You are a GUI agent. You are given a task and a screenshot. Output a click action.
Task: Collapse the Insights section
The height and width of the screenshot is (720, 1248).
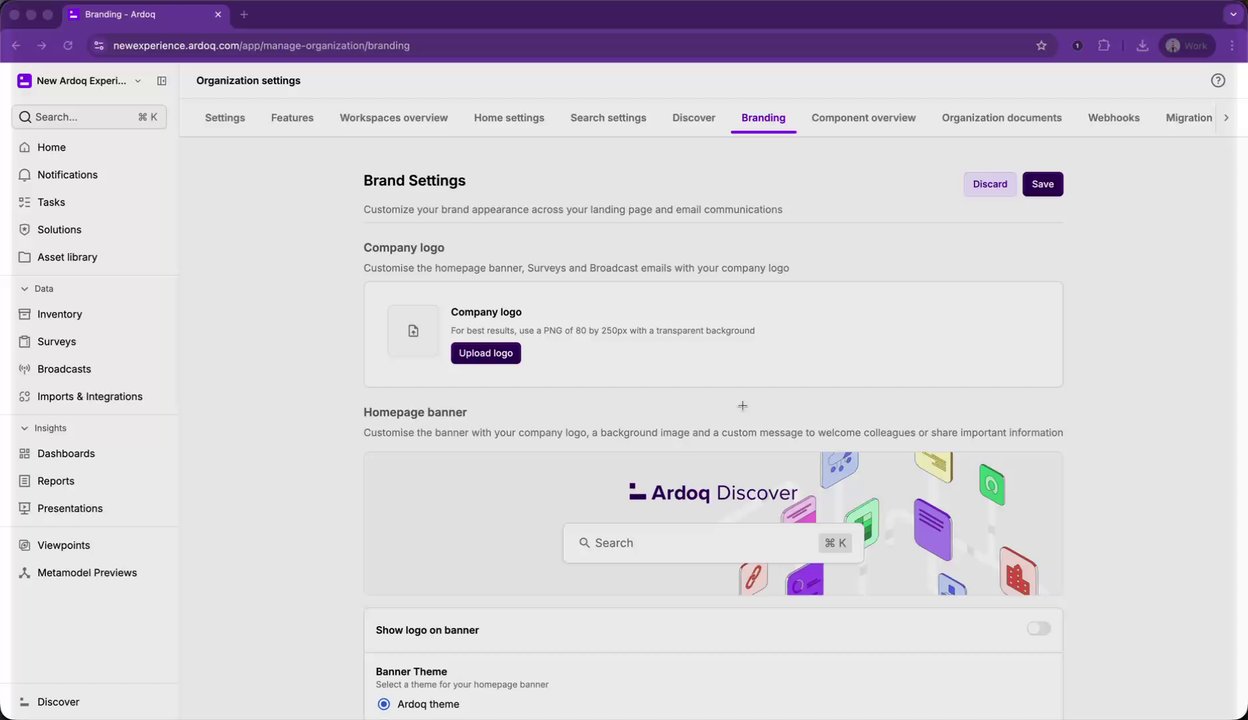click(24, 428)
